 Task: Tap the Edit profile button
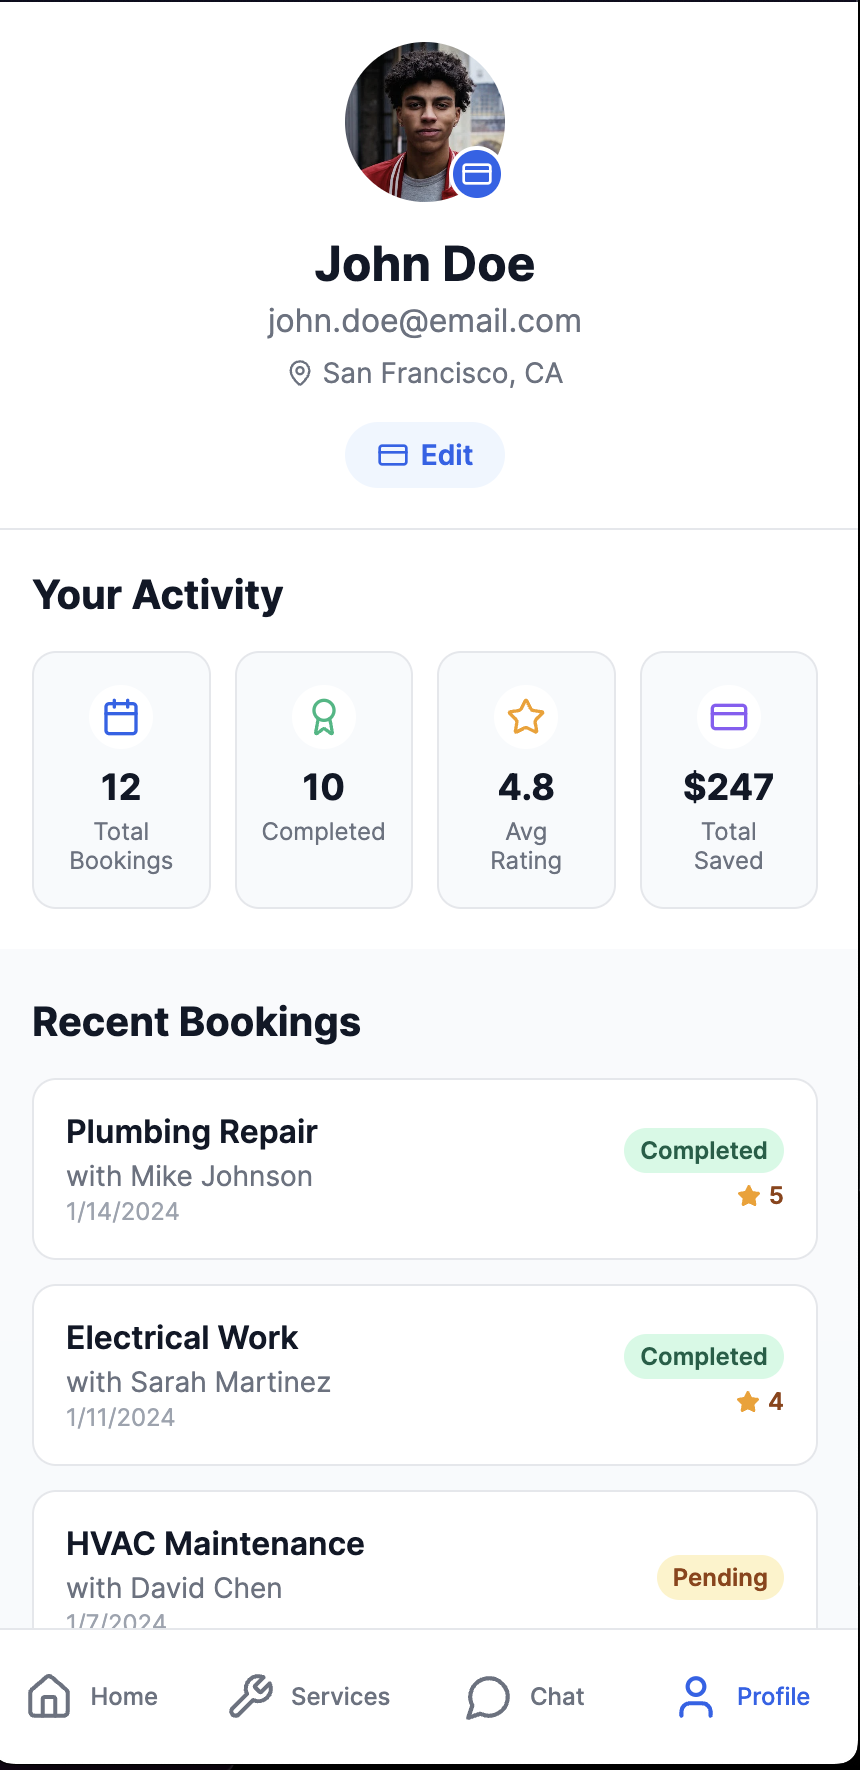pos(425,455)
